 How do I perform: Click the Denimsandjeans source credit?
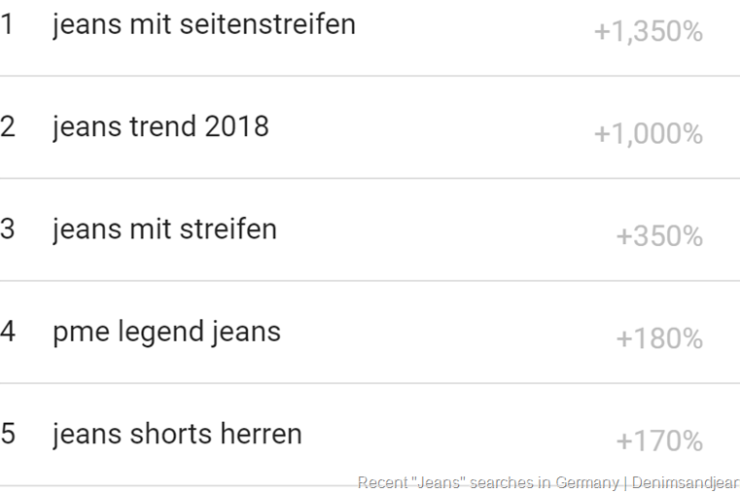[684, 482]
